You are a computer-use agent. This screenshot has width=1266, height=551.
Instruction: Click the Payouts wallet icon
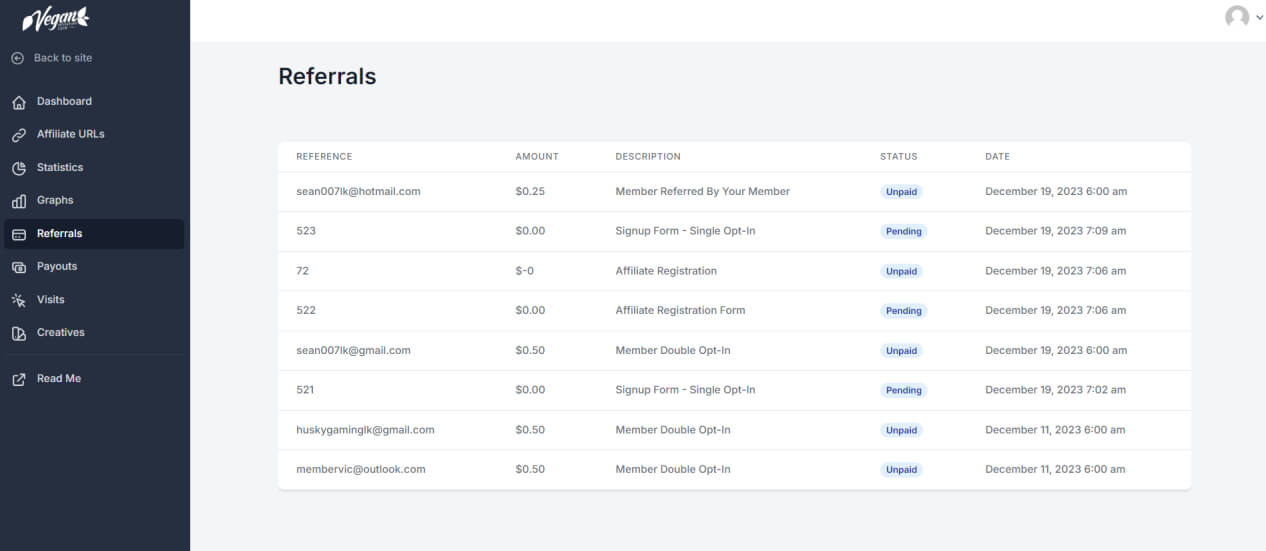[19, 267]
